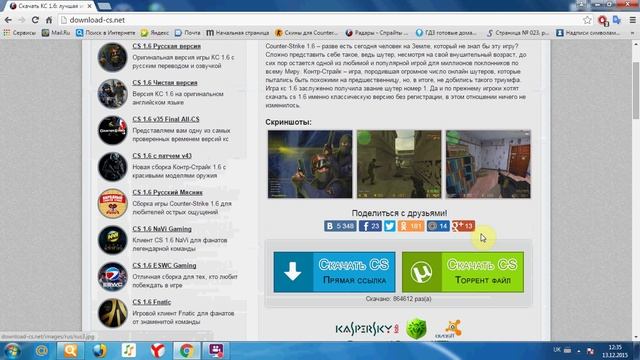Click the translate extension icon in toolbar

pos(617,20)
